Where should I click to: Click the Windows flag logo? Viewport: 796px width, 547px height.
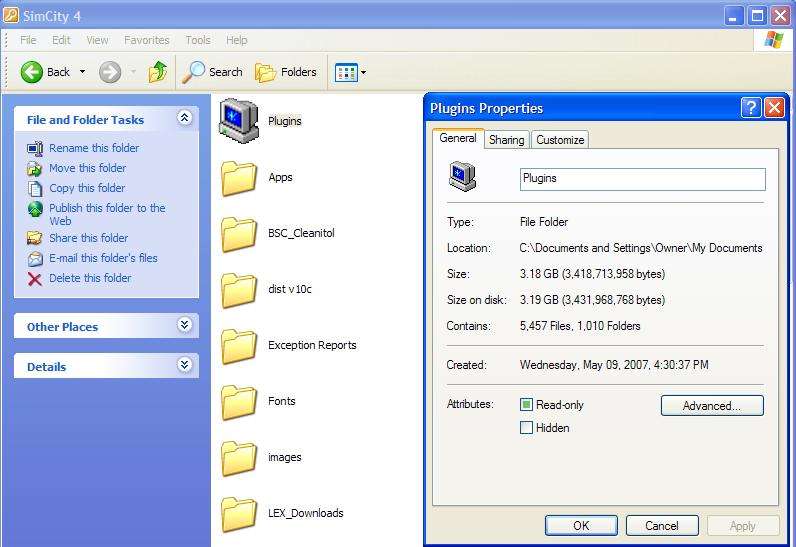tap(774, 40)
